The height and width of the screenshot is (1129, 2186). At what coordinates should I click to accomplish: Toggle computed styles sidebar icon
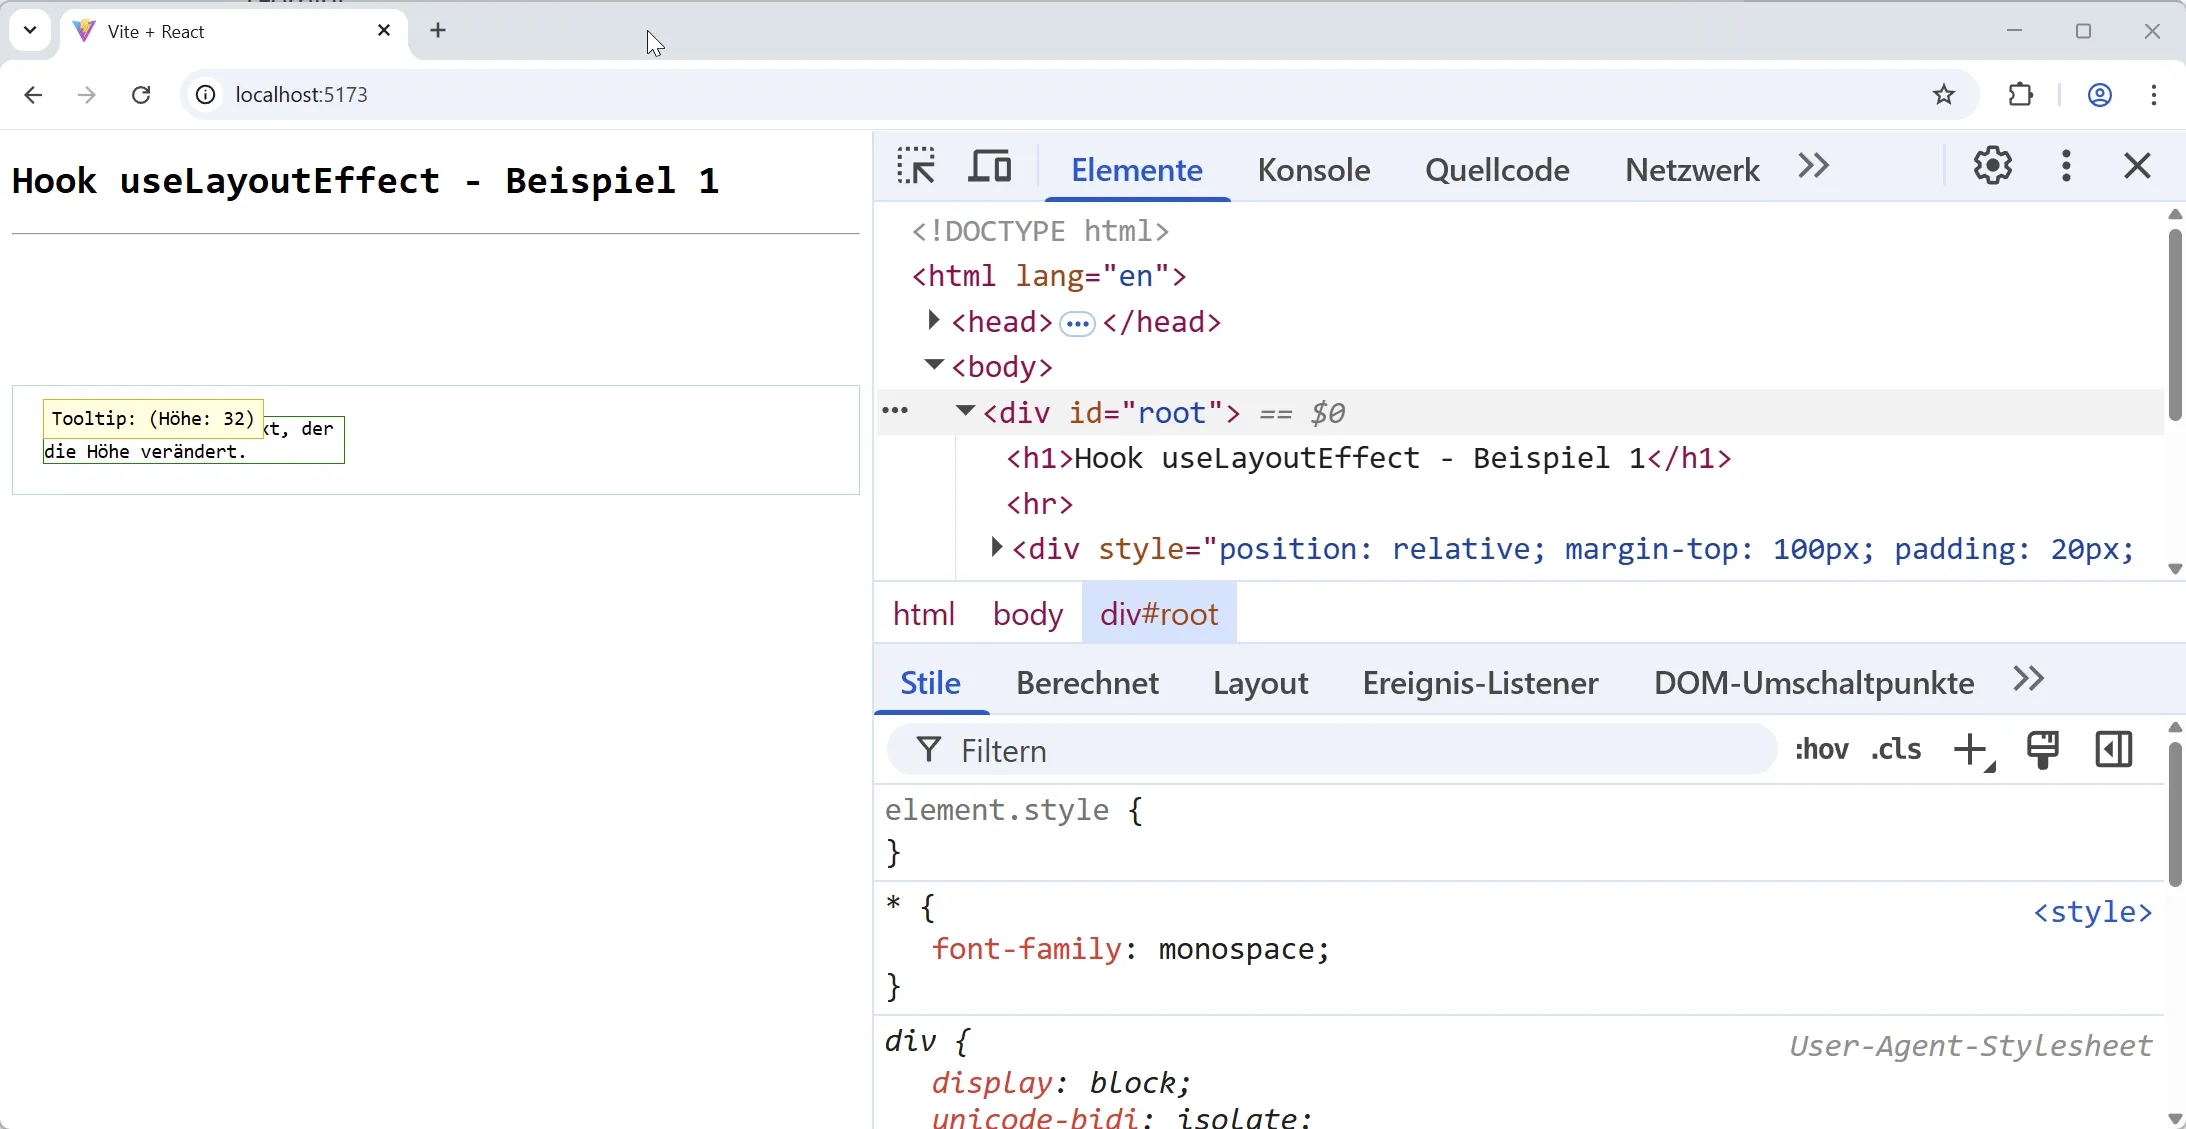click(2114, 749)
